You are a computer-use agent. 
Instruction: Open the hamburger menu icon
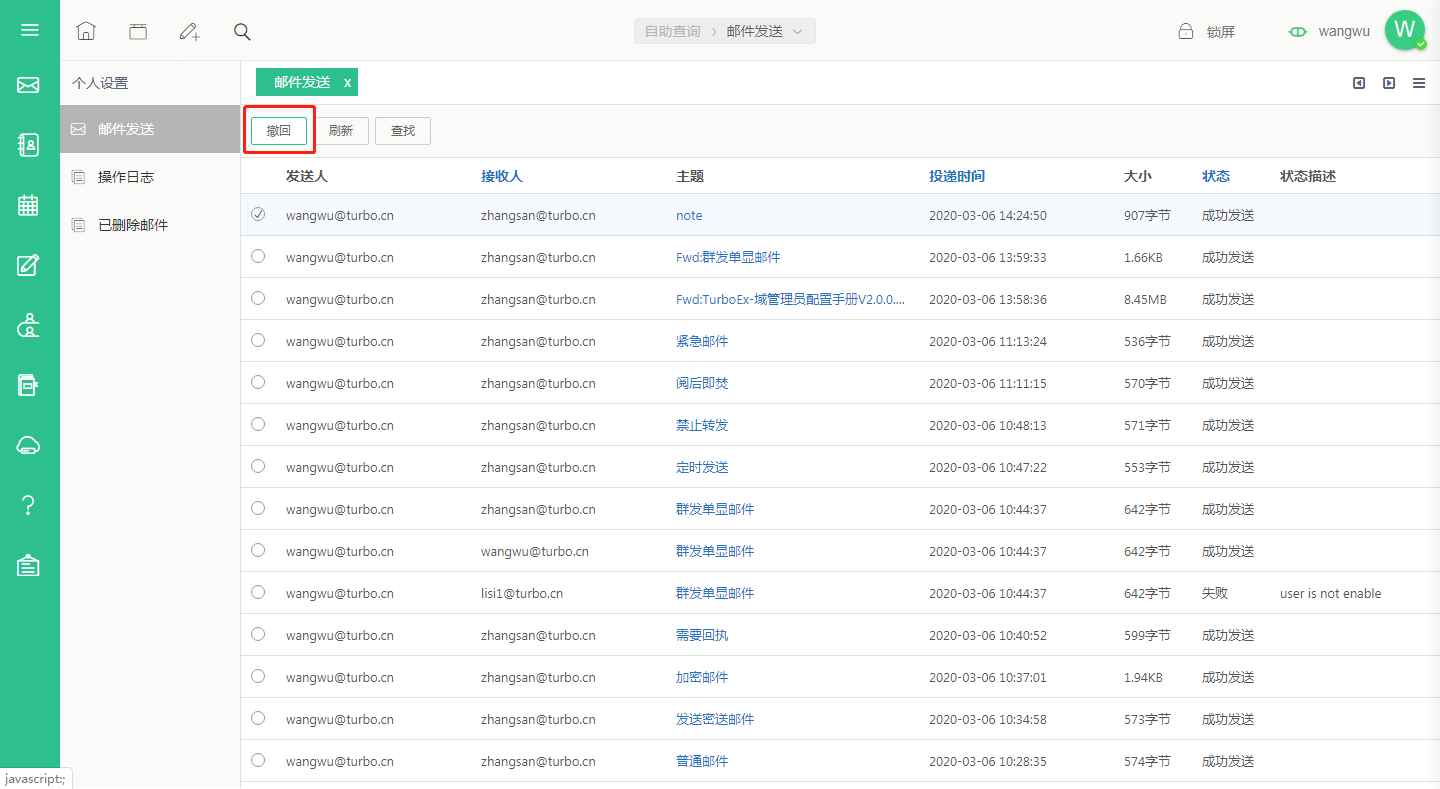tap(29, 30)
